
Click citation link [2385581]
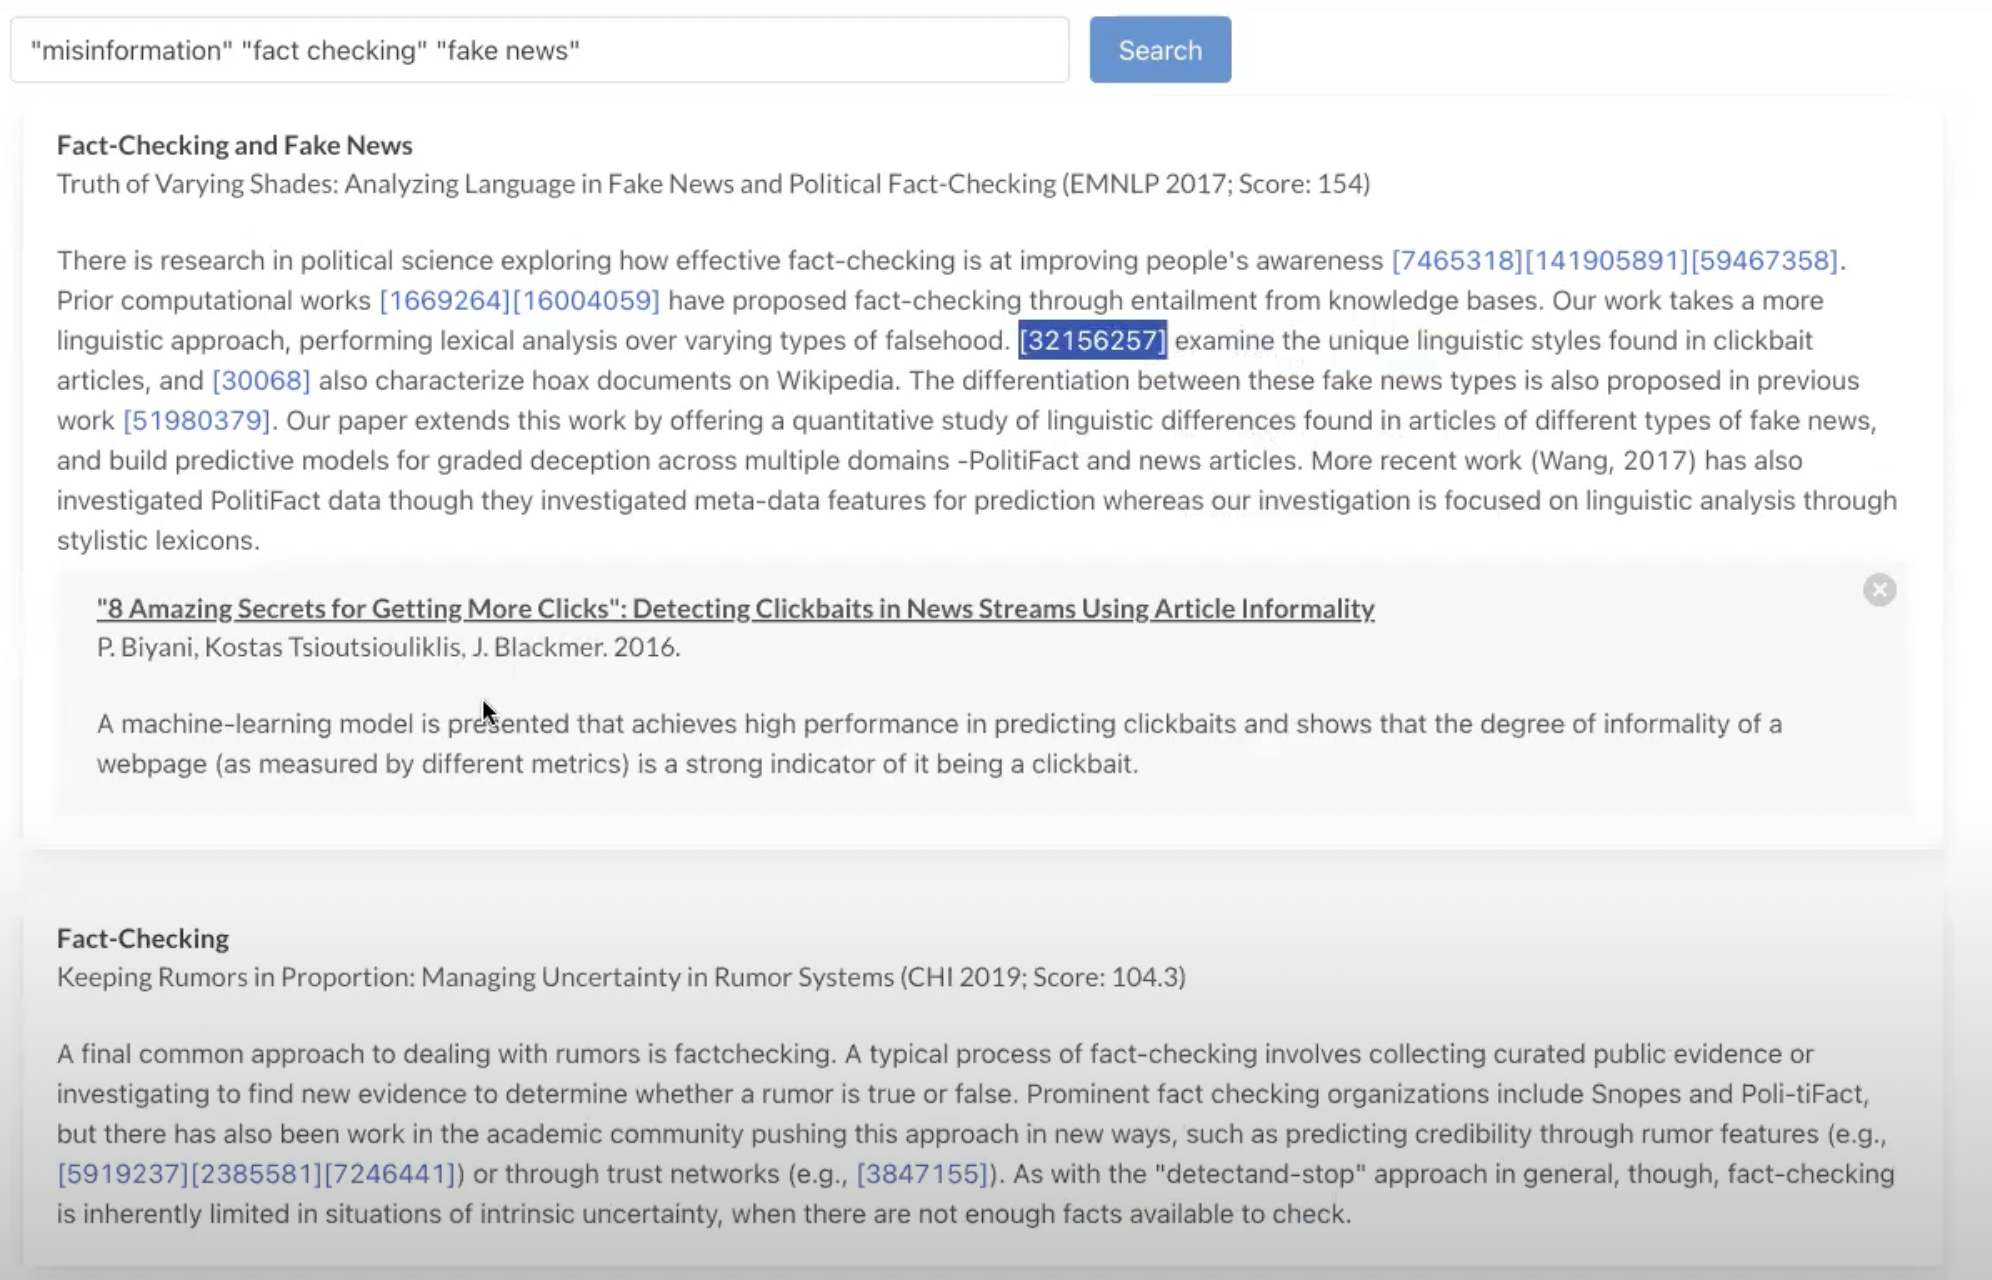point(256,1173)
